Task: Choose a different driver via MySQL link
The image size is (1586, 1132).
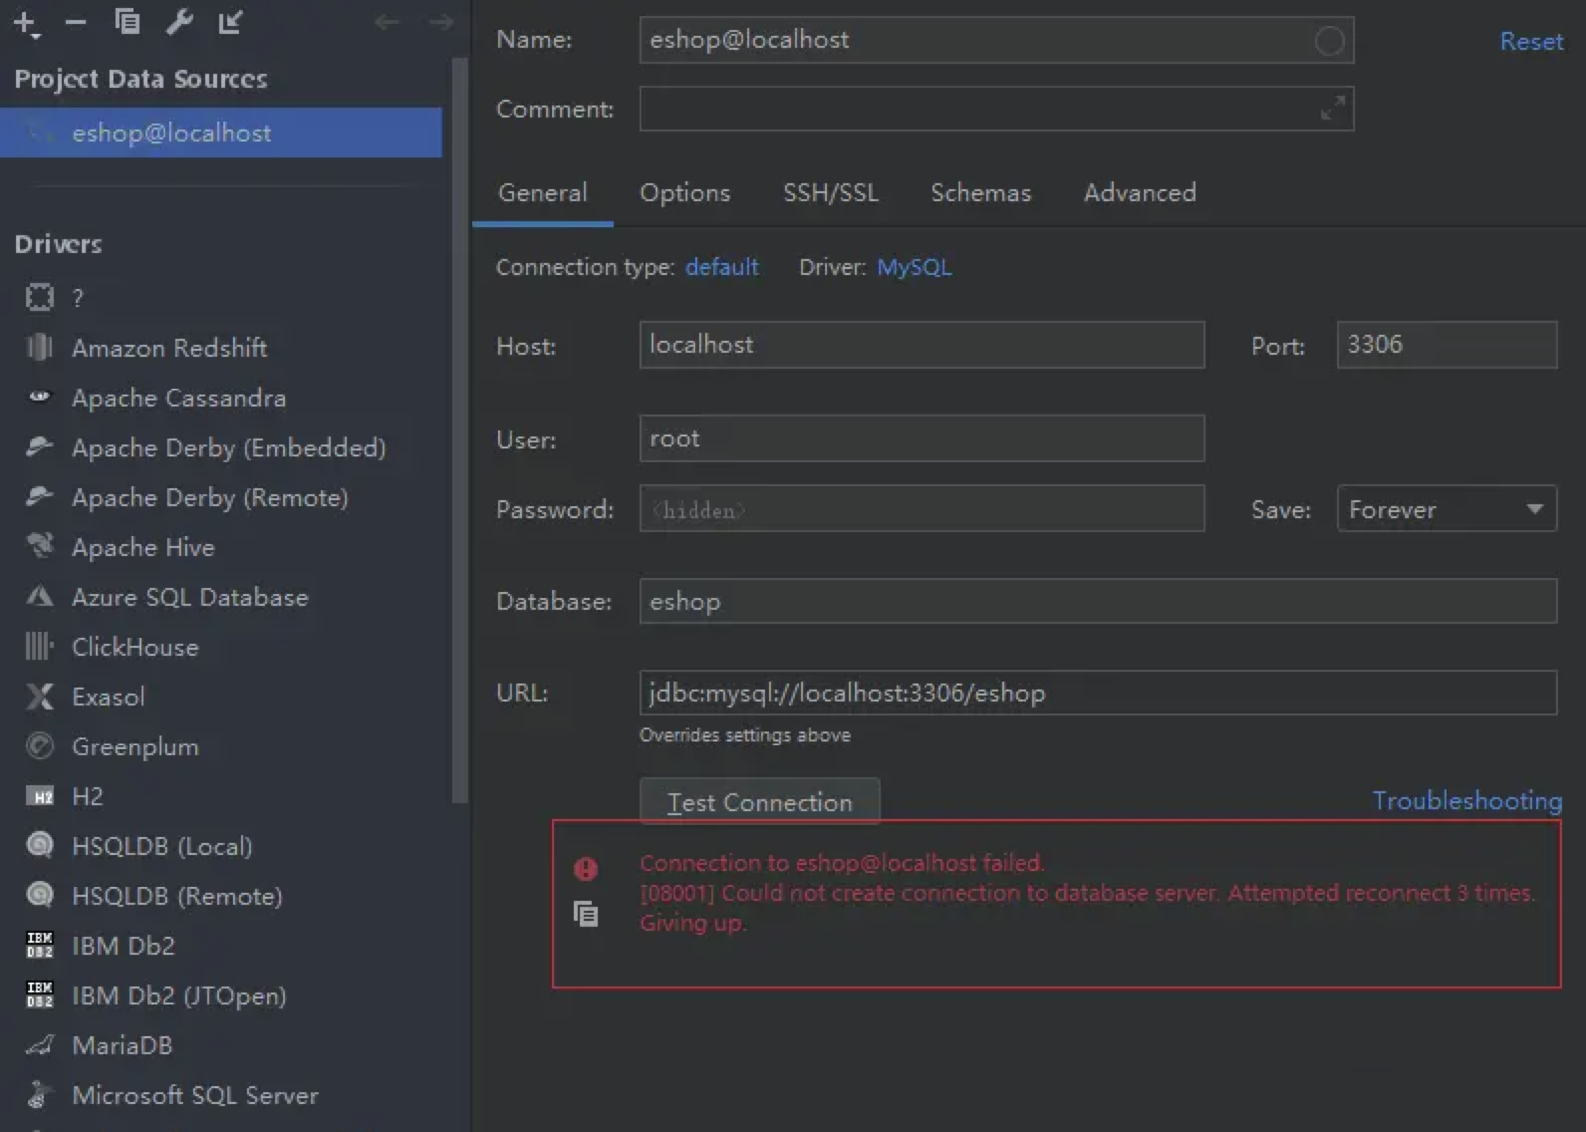Action: pos(914,267)
